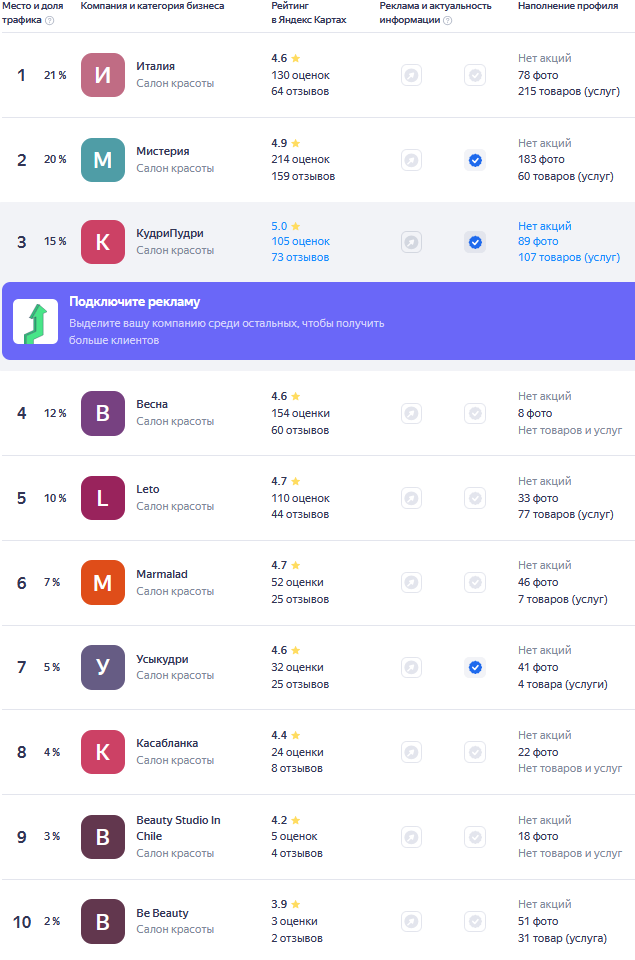Click the verified badge in Be Beauty row
This screenshot has width=635, height=960.
pyautogui.click(x=475, y=921)
